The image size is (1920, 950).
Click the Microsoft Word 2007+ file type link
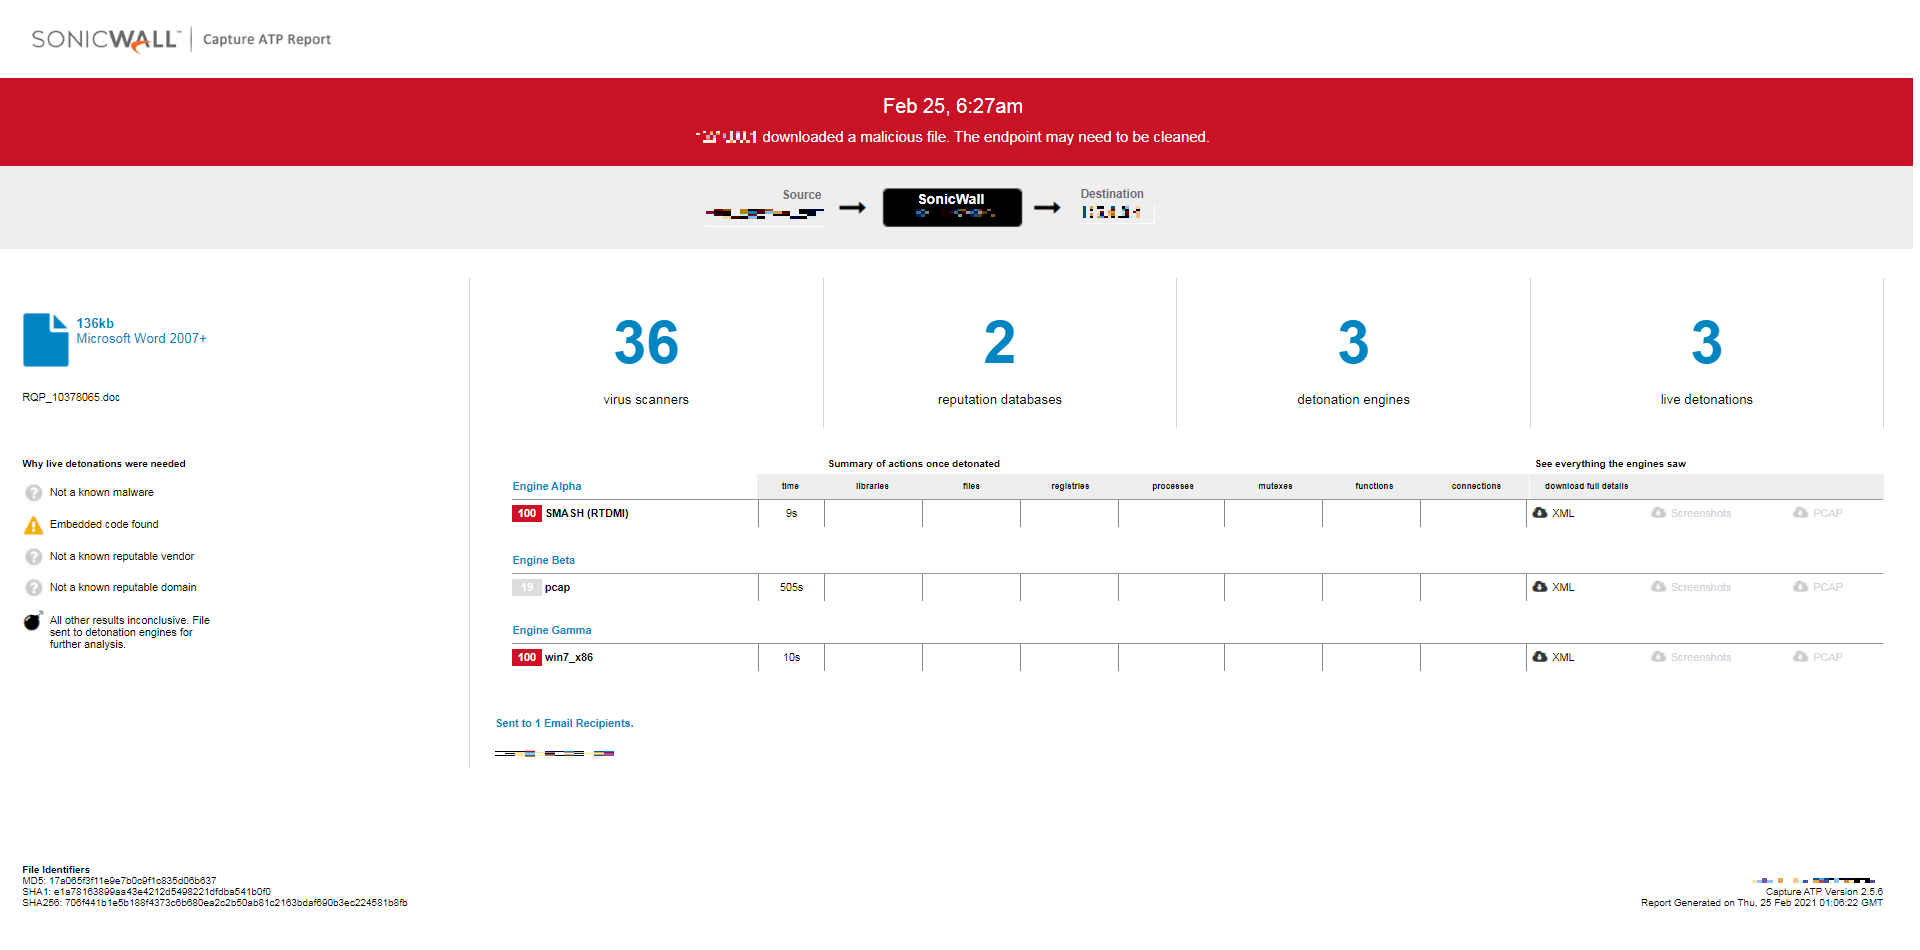[x=142, y=339]
